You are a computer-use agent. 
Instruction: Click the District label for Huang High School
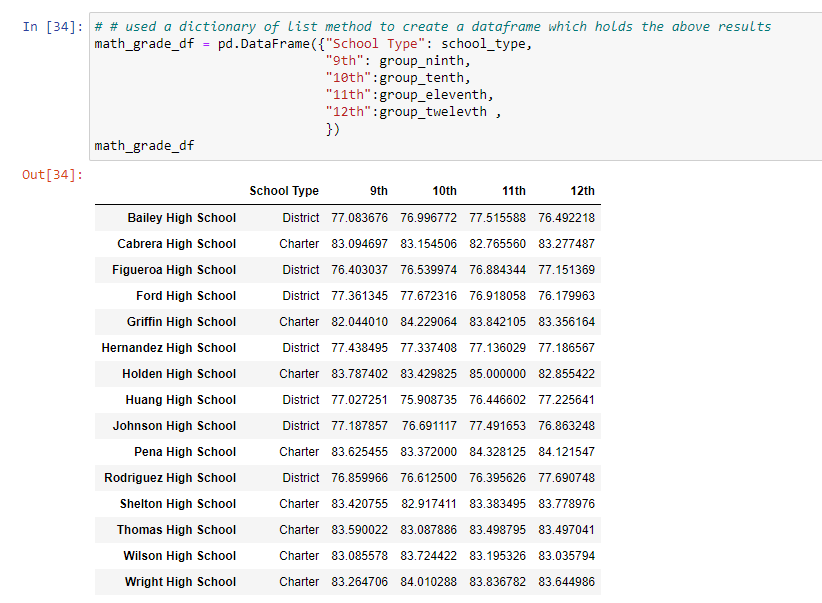click(x=300, y=399)
